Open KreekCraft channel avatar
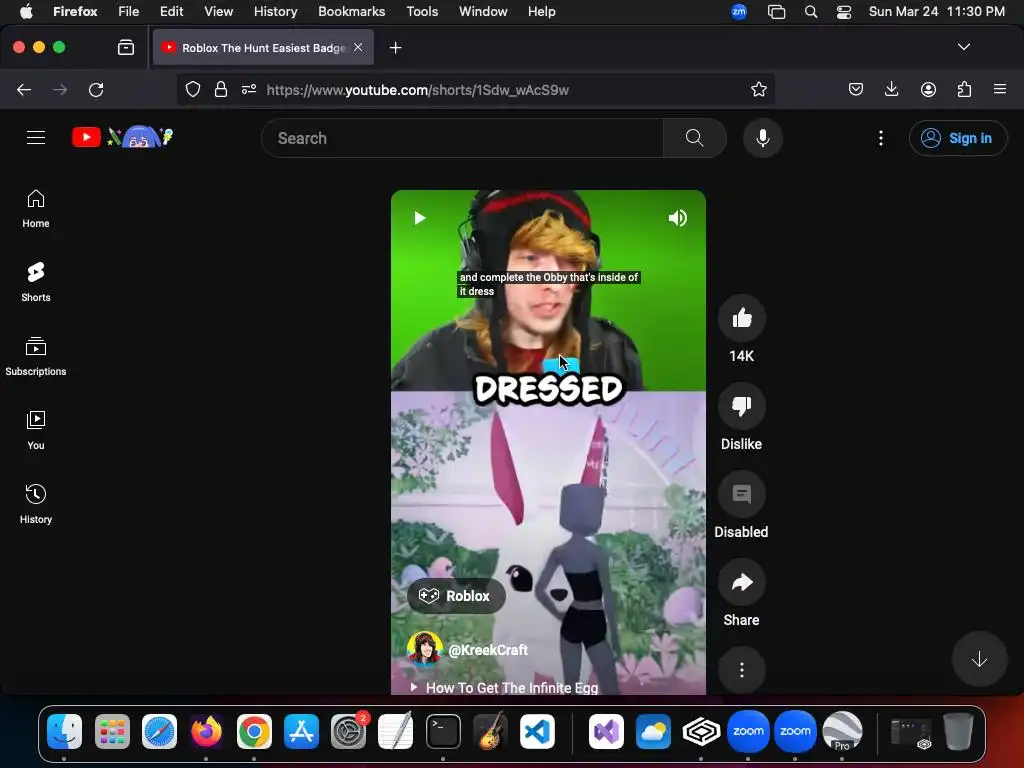1024x768 pixels. pyautogui.click(x=424, y=648)
